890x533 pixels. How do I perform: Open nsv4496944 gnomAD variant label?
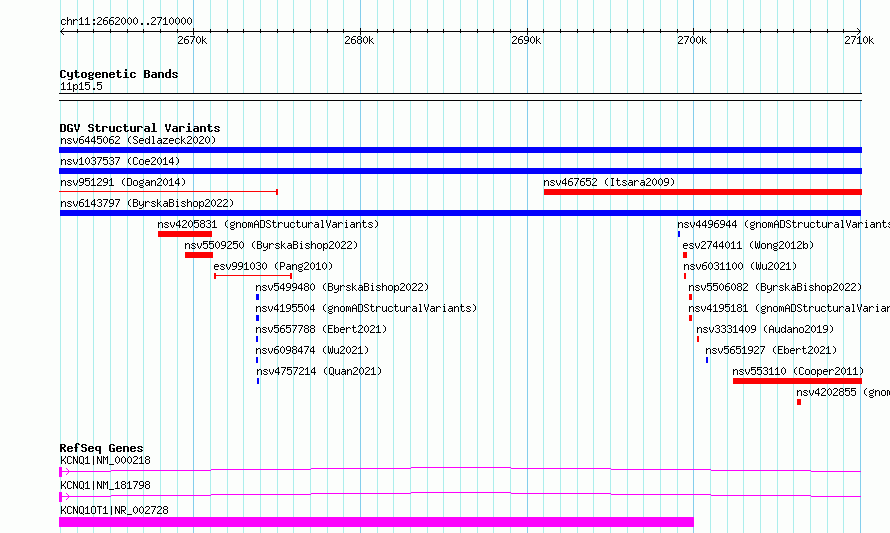coord(783,224)
